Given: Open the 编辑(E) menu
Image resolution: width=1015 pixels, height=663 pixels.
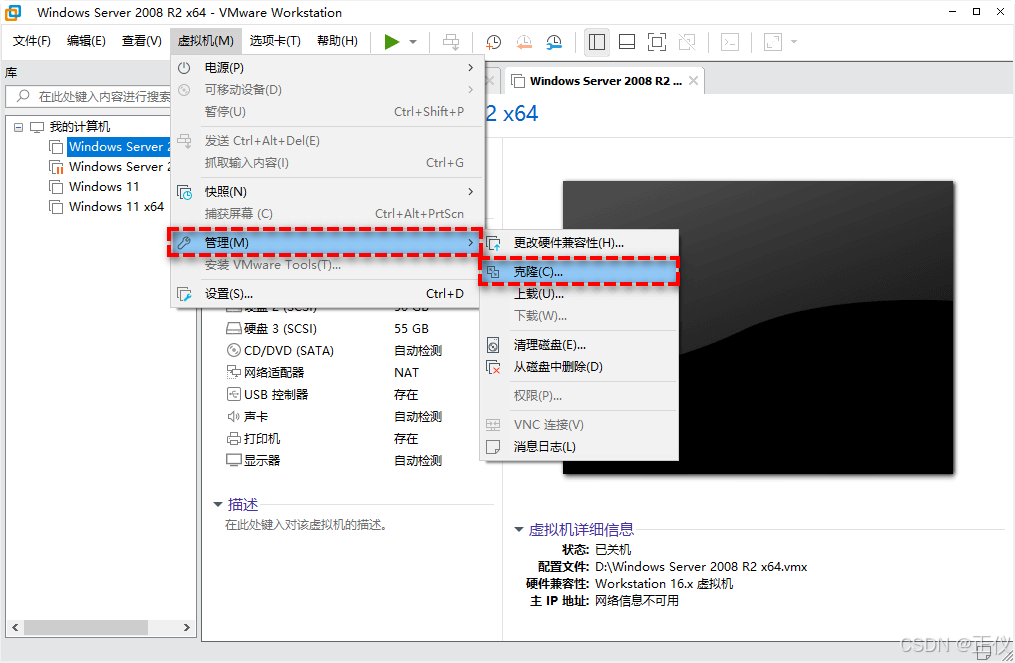Looking at the screenshot, I should point(86,41).
